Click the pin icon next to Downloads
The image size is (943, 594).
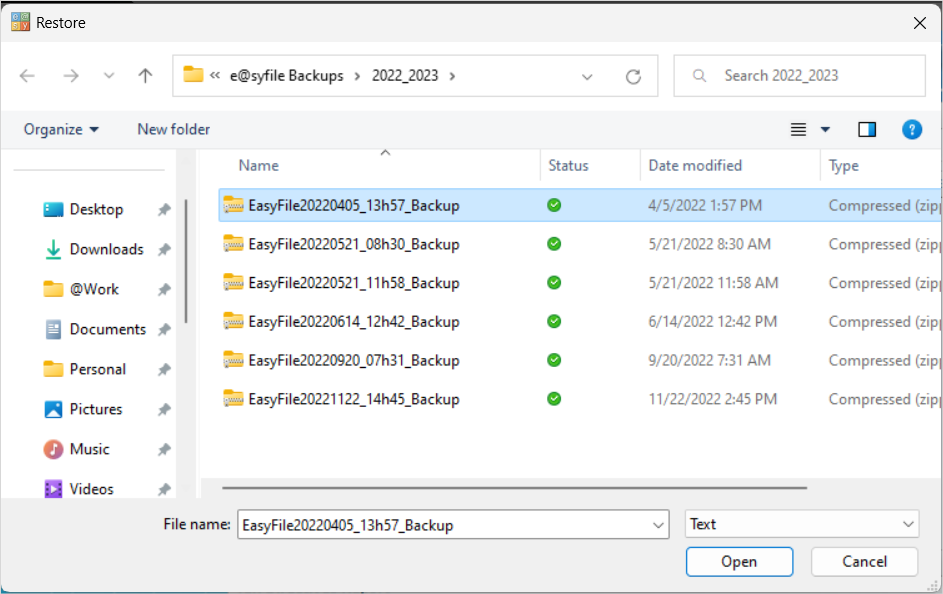click(x=163, y=249)
